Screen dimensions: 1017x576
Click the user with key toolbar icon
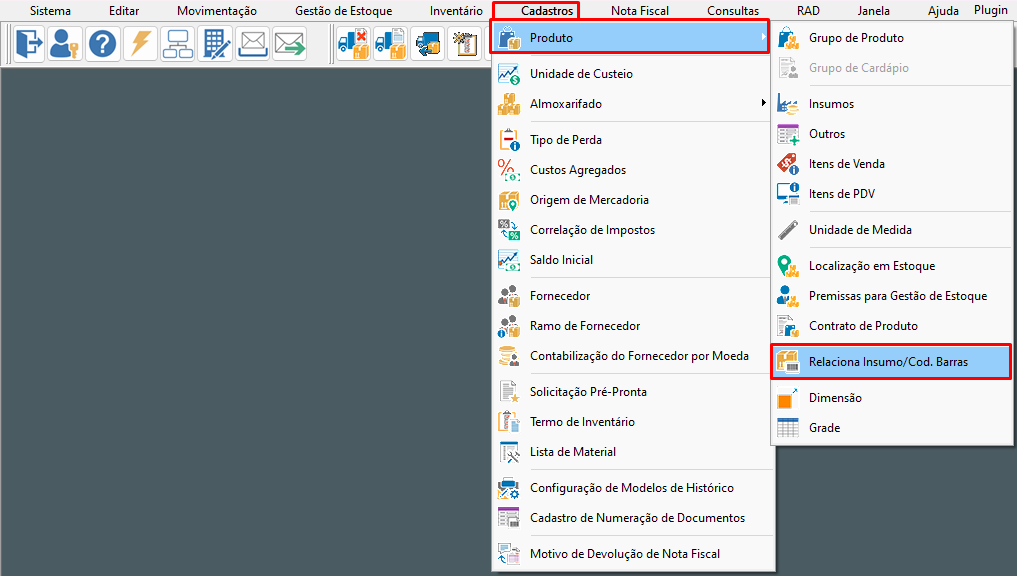pyautogui.click(x=66, y=44)
